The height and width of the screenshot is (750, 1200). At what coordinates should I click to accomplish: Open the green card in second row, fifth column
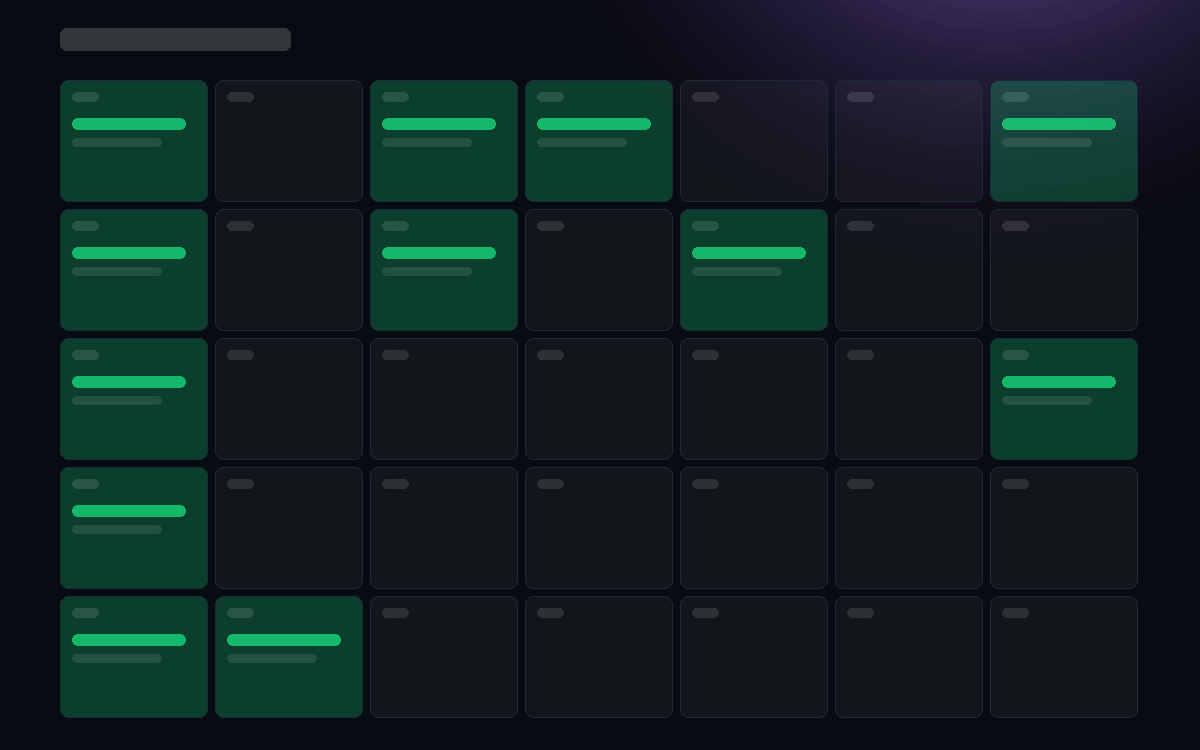coord(754,270)
